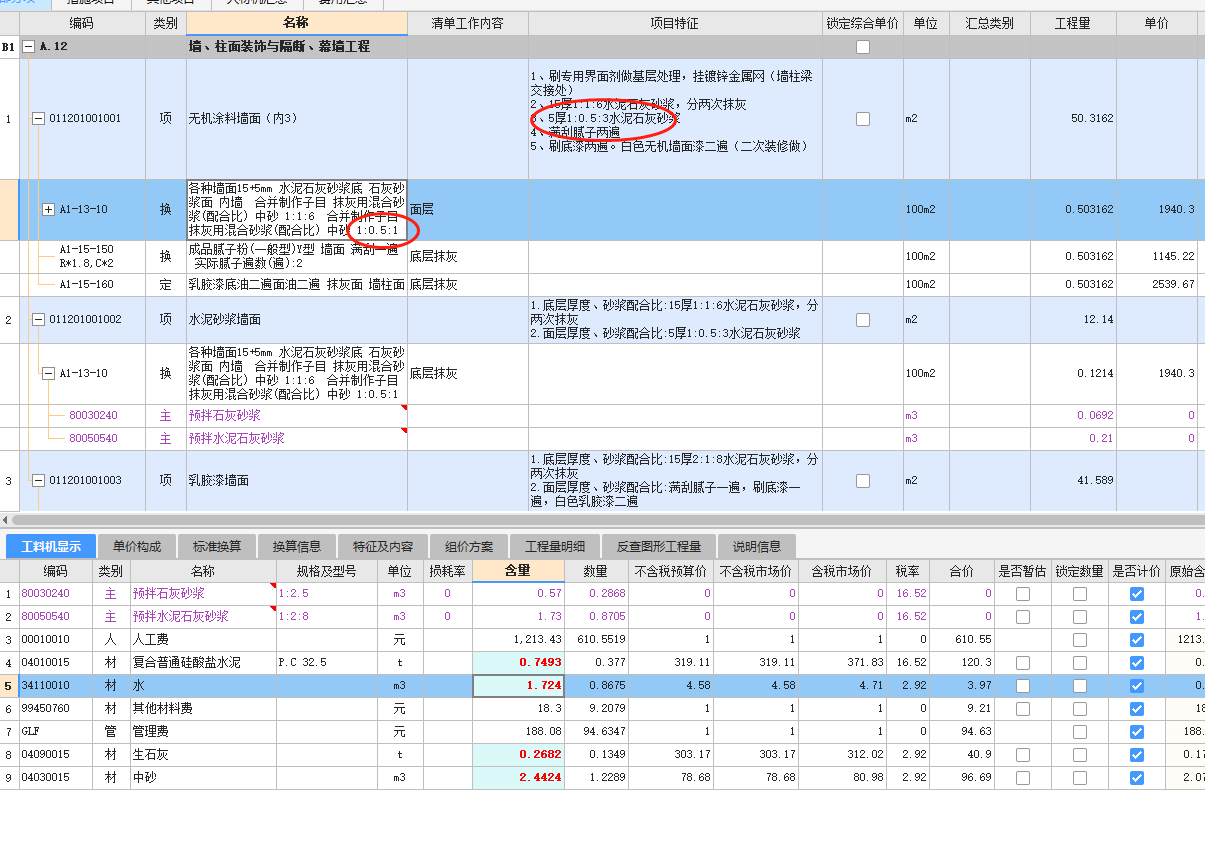The height and width of the screenshot is (867, 1205).
Task: Click the 工程量 column header
Action: [1073, 23]
